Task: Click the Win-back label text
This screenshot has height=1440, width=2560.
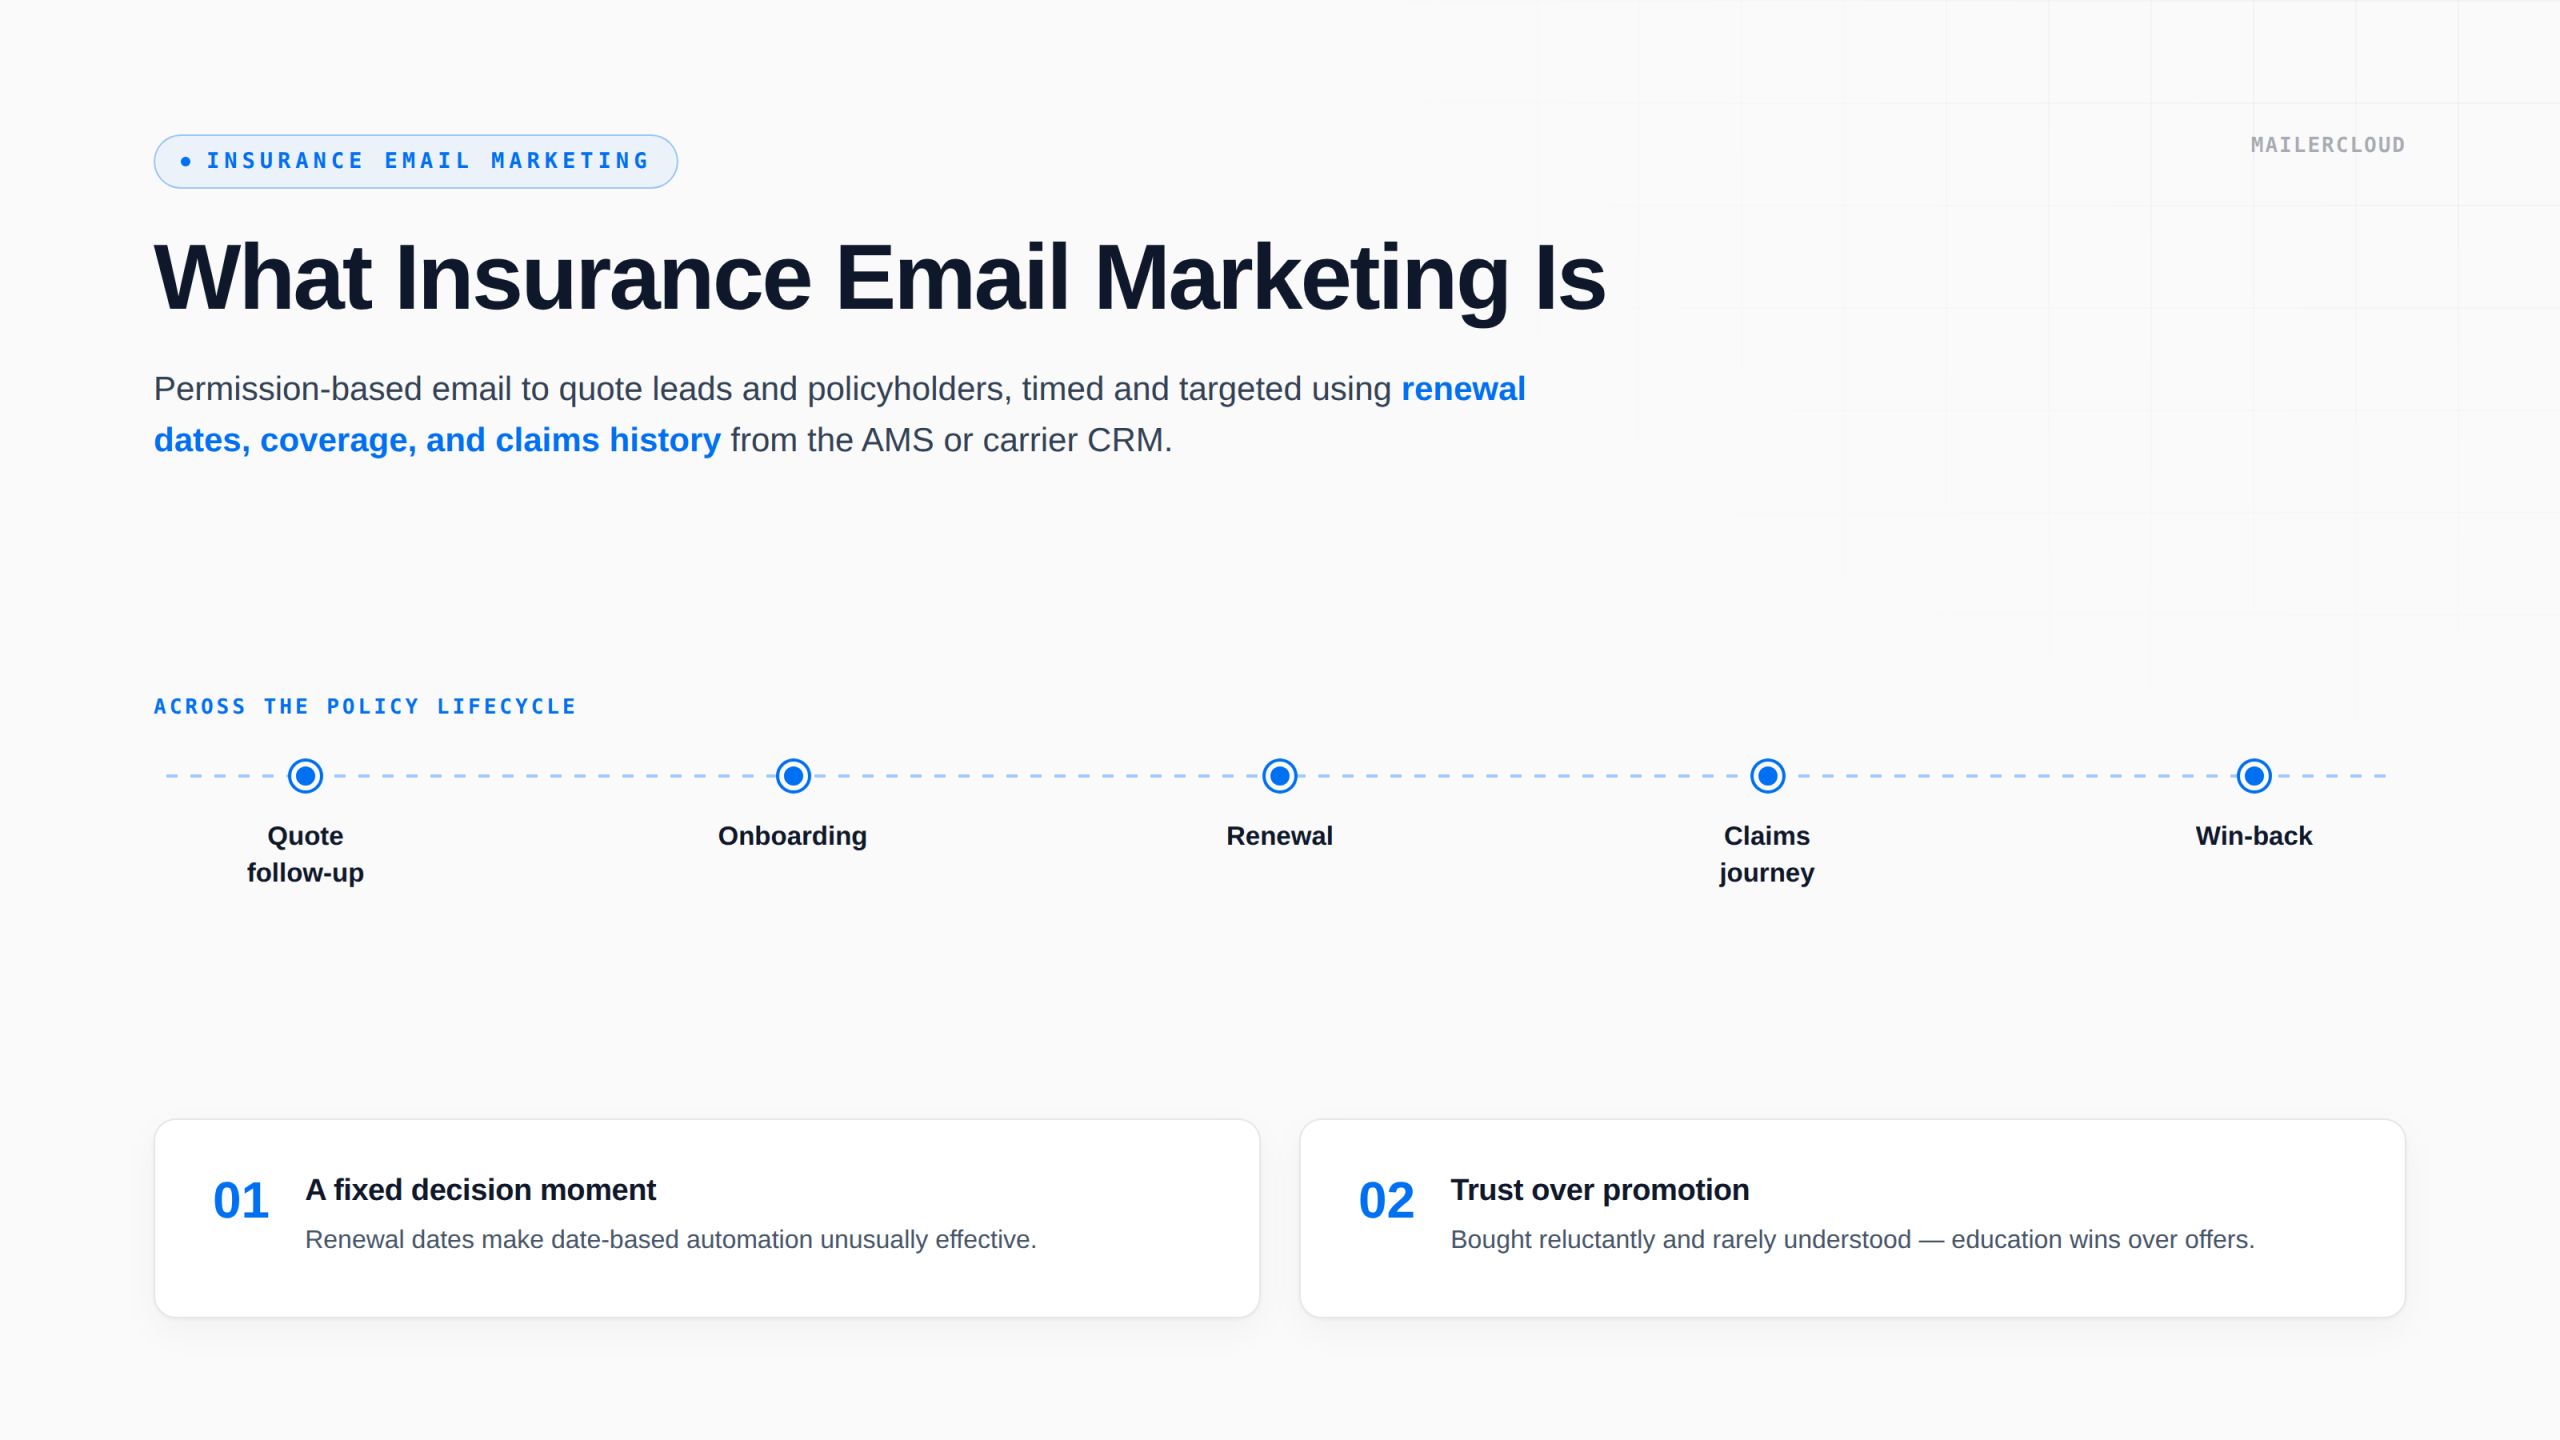Action: (2254, 836)
